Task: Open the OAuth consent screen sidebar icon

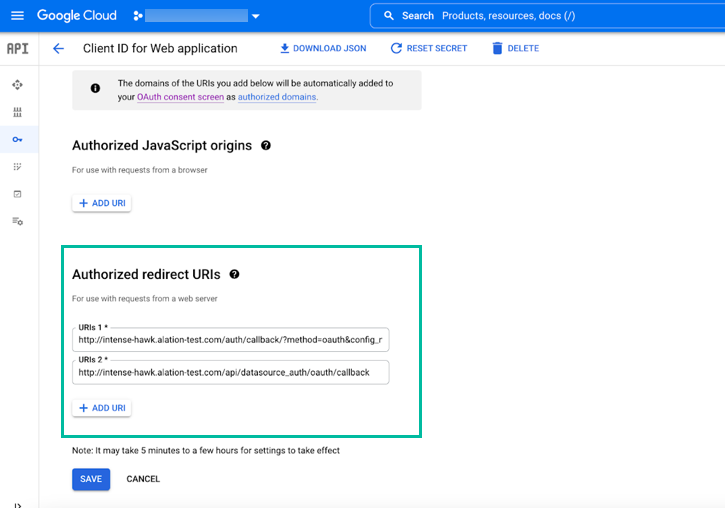Action: [18, 166]
